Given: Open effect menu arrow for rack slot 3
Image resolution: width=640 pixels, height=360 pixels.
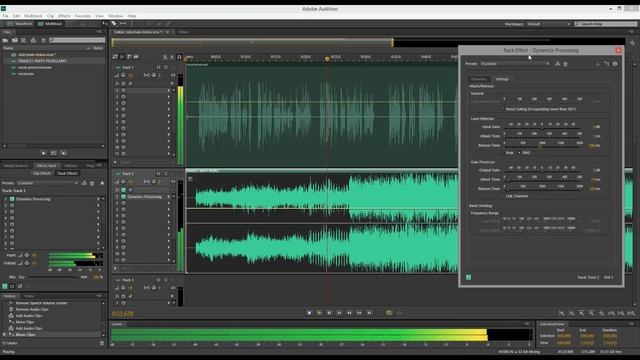Looking at the screenshot, I should point(98,212).
